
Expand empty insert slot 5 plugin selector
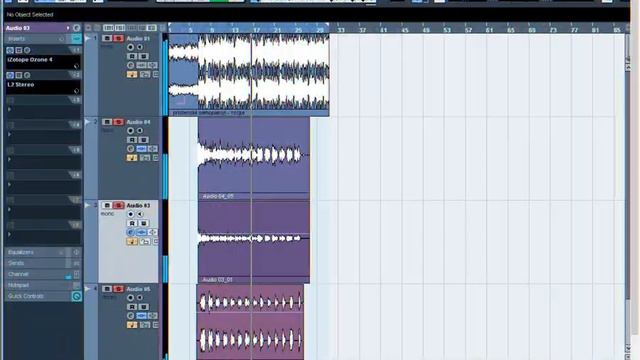(x=9, y=160)
